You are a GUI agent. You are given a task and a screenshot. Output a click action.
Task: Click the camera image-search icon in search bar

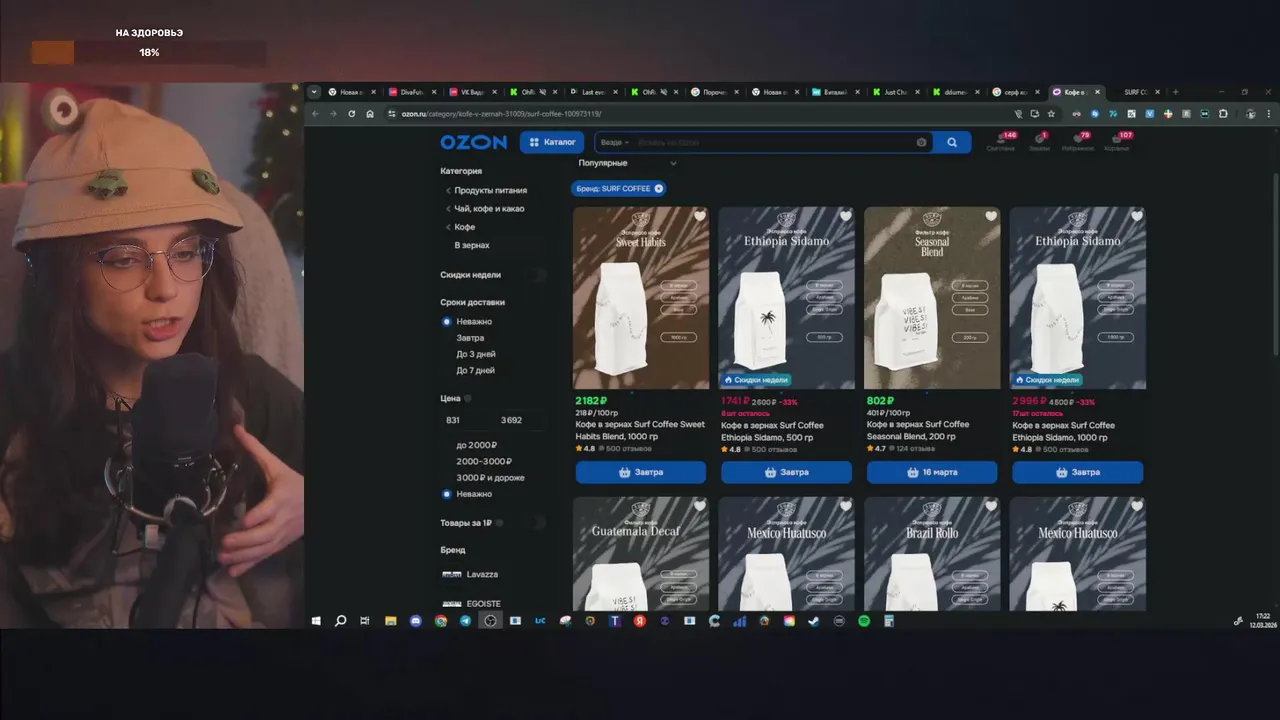pos(921,142)
